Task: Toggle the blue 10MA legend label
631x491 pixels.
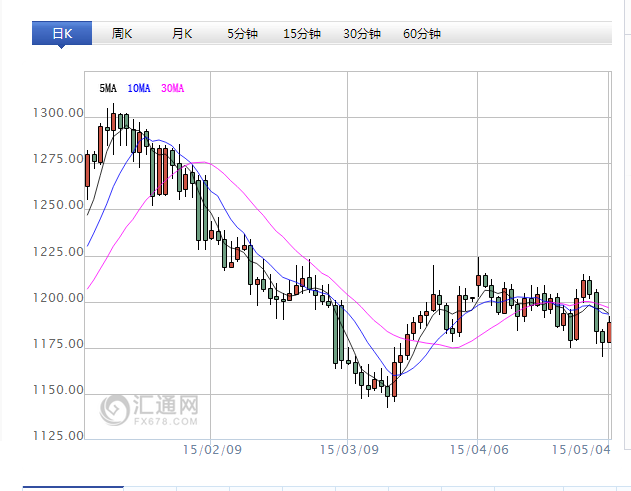Action: tap(139, 89)
